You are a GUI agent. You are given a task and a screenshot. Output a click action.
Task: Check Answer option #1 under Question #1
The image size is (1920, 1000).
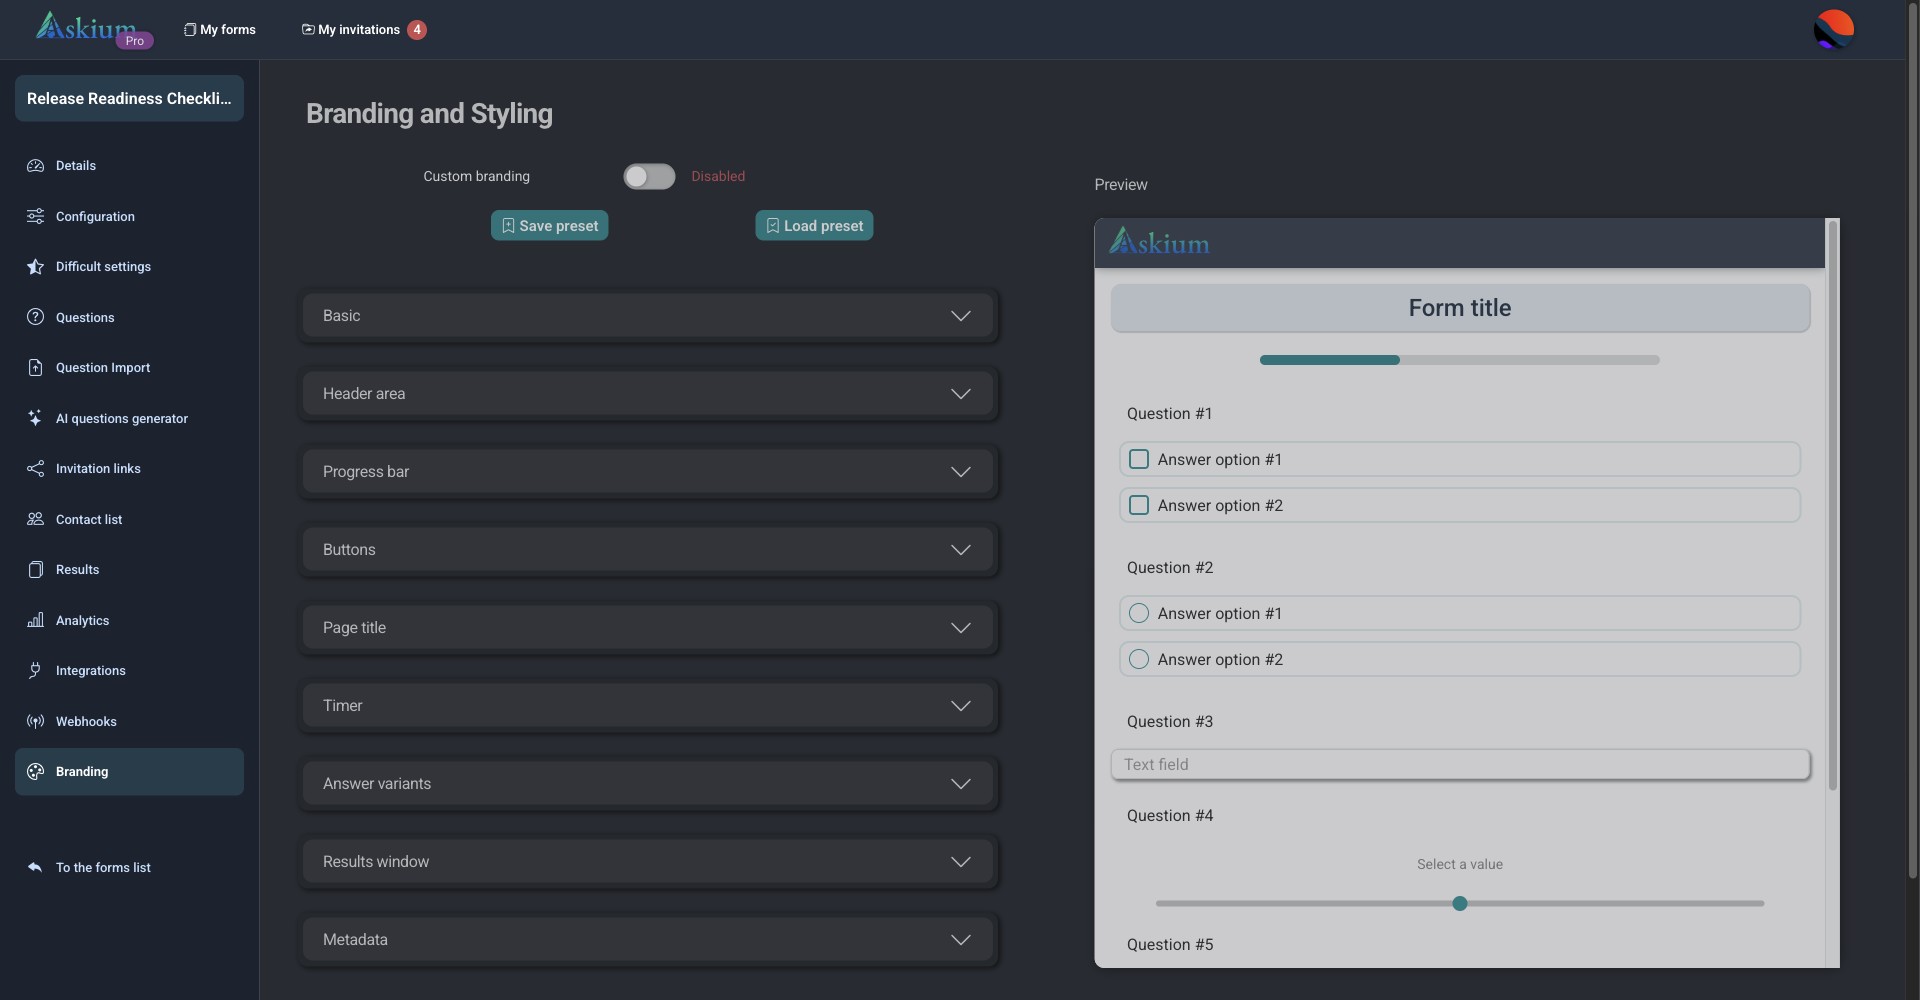pyautogui.click(x=1138, y=459)
